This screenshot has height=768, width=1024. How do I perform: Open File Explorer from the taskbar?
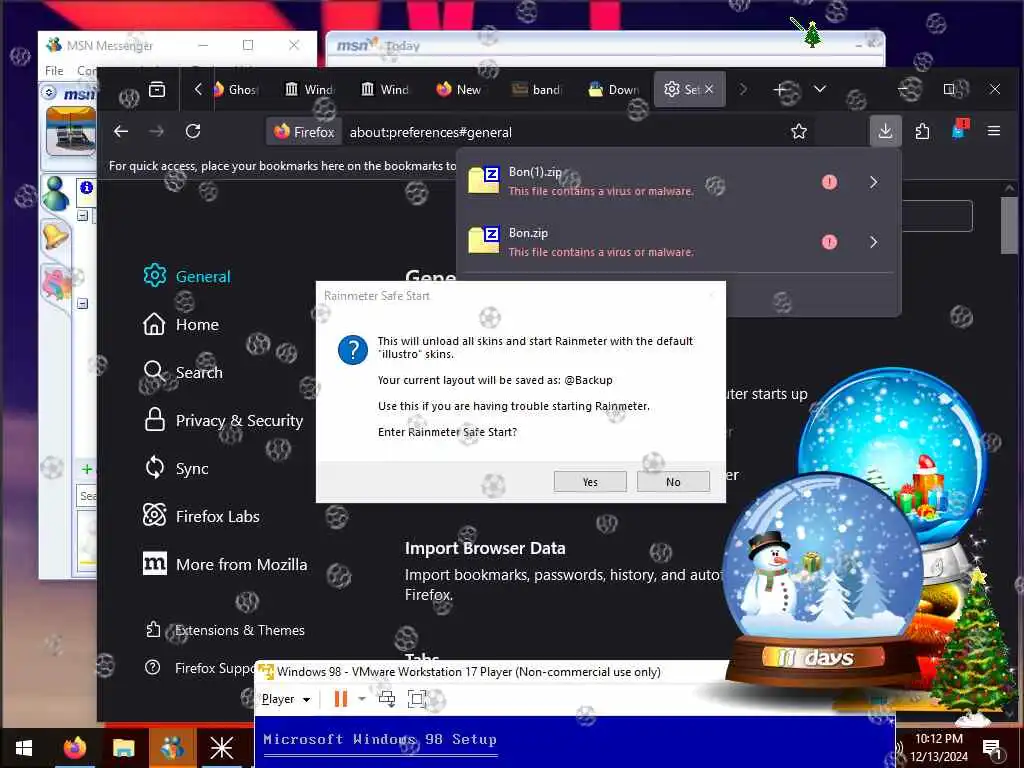(x=123, y=748)
